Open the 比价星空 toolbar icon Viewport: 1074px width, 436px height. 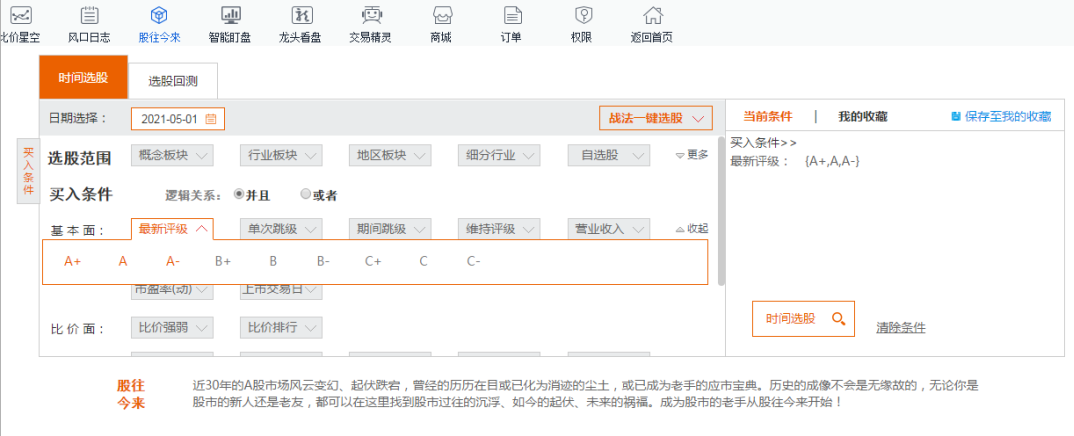(20, 14)
